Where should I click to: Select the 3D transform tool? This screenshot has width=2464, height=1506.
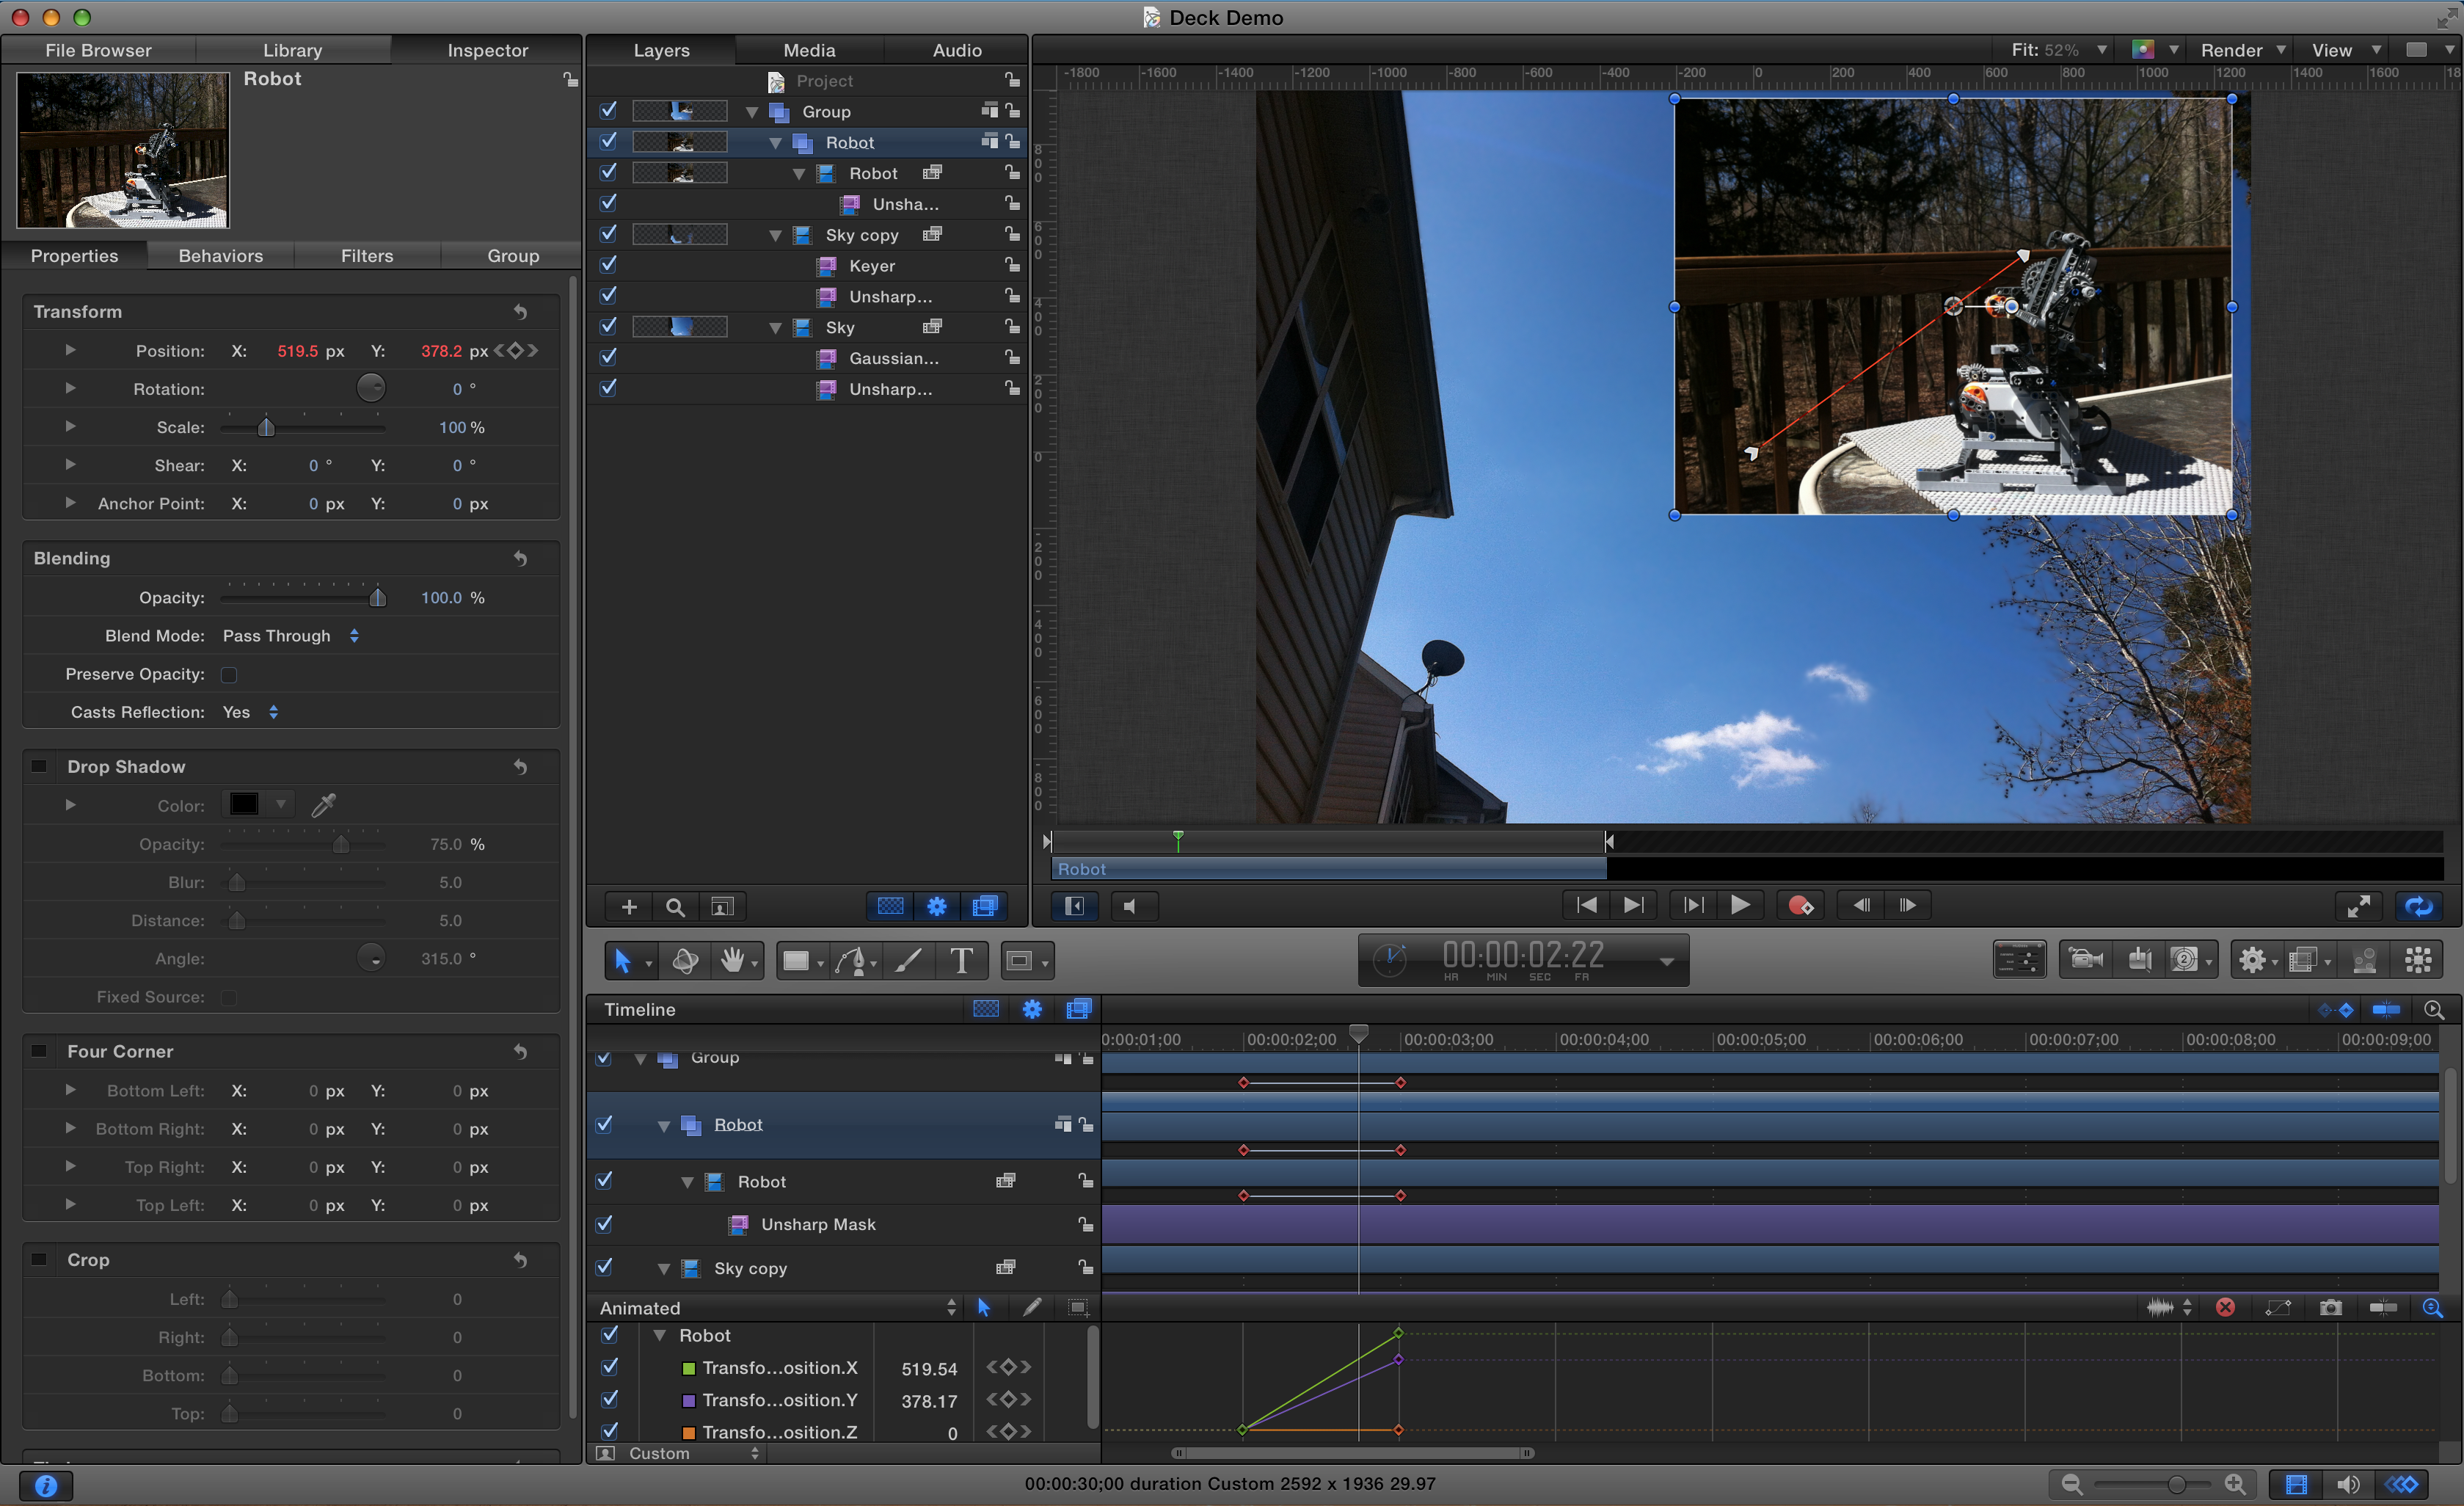(686, 960)
